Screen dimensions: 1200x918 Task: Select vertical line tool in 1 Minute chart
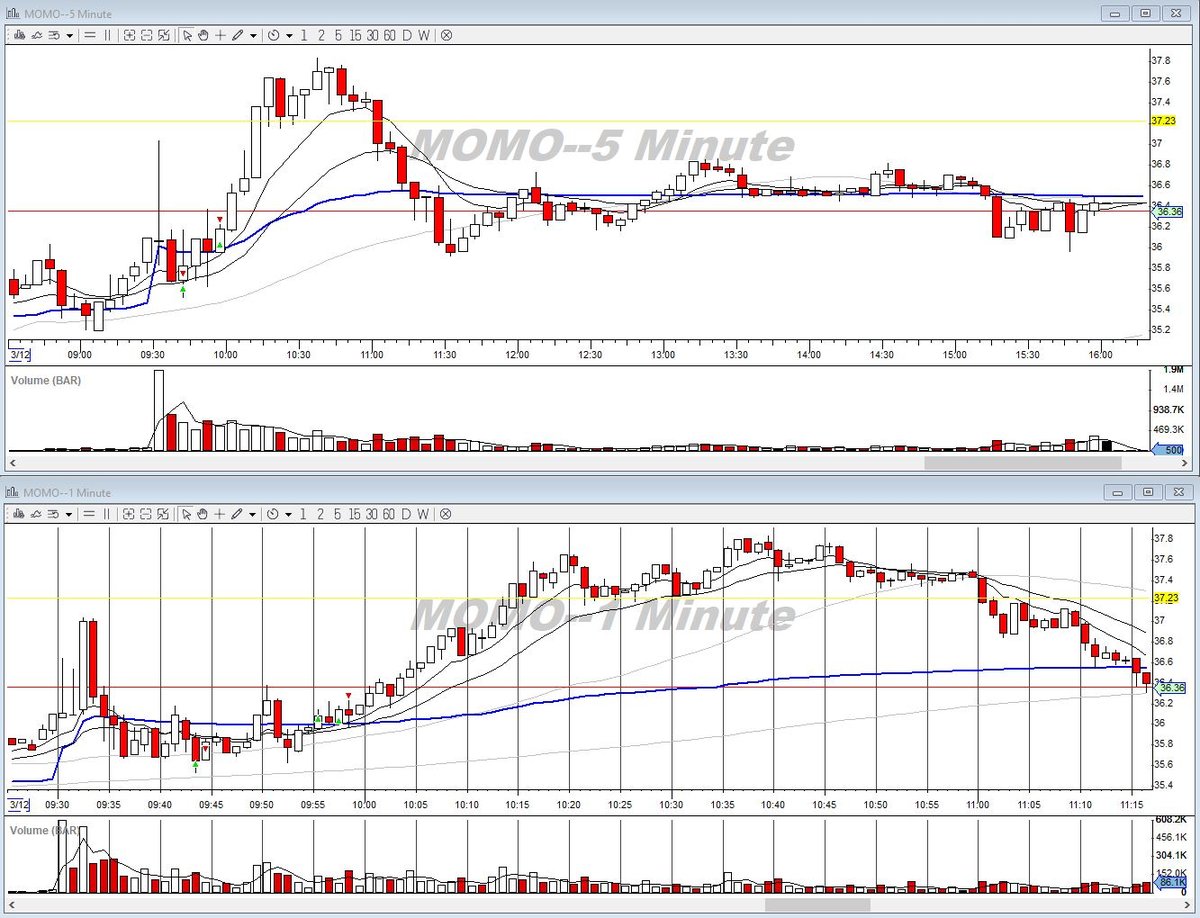pos(107,513)
